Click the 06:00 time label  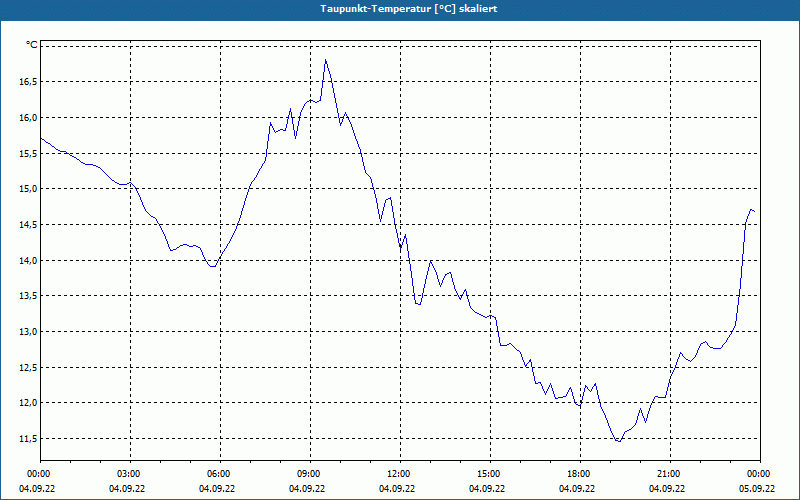pos(220,474)
